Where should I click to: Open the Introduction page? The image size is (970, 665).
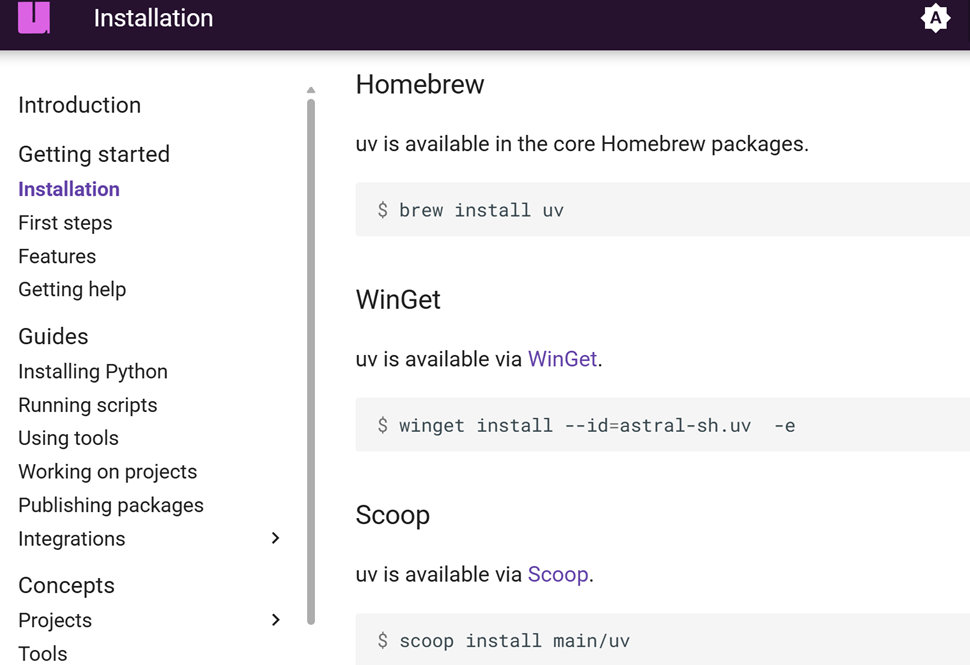click(79, 105)
